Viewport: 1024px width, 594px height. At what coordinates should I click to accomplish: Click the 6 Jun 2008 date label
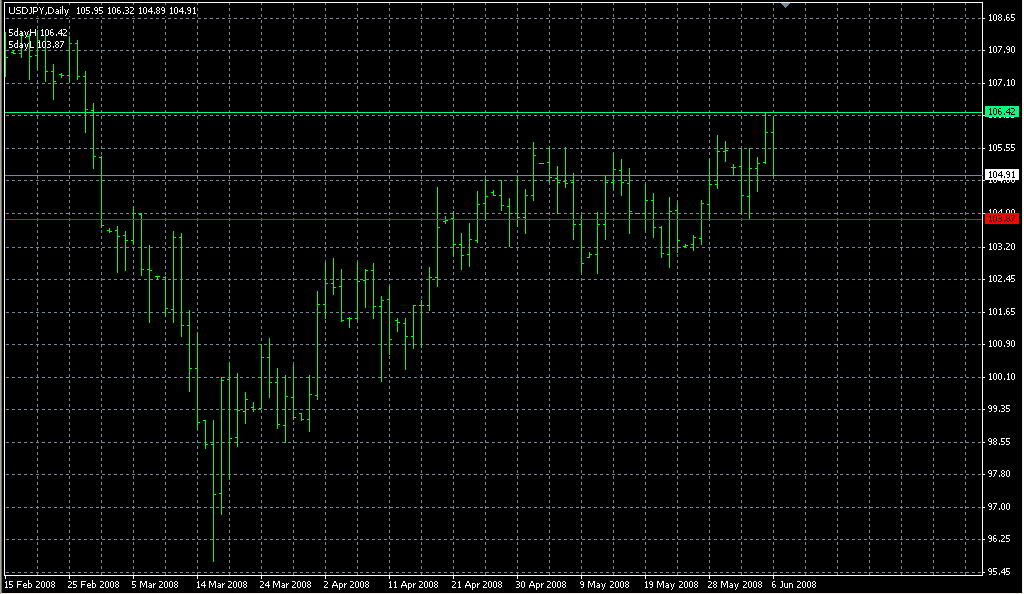(x=794, y=585)
